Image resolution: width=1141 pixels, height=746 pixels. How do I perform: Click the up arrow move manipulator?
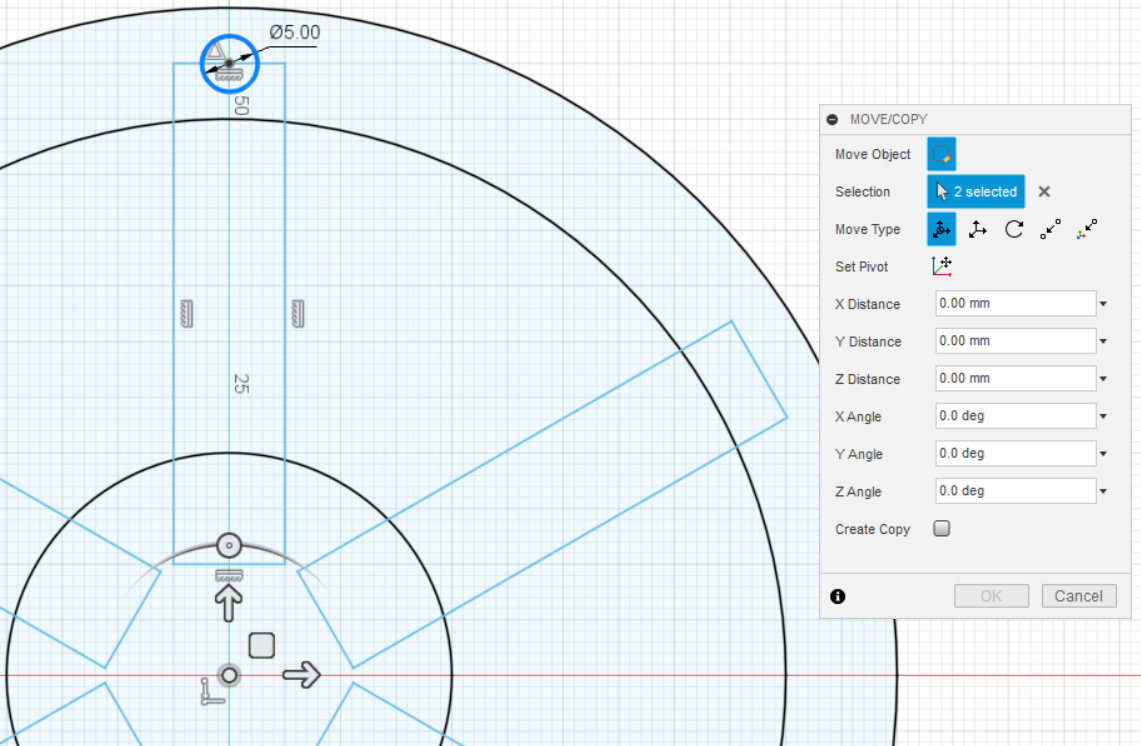coord(228,603)
